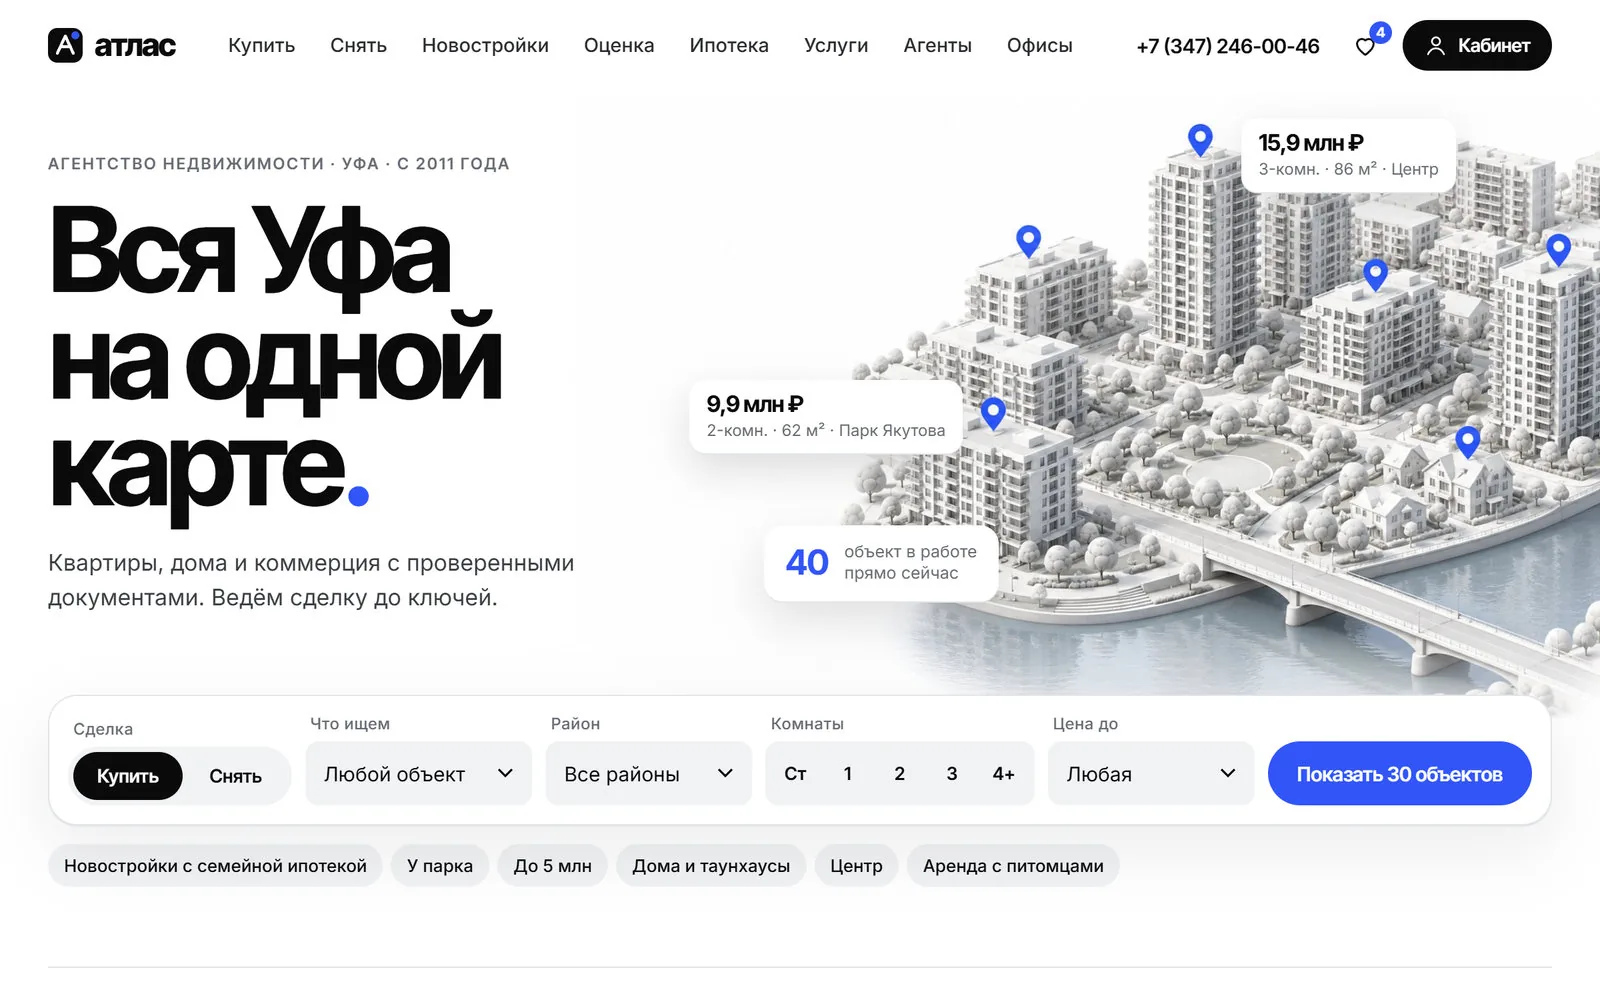Viewport: 1600px width, 1000px height.
Task: Select 2 rooms option
Action: coord(900,774)
